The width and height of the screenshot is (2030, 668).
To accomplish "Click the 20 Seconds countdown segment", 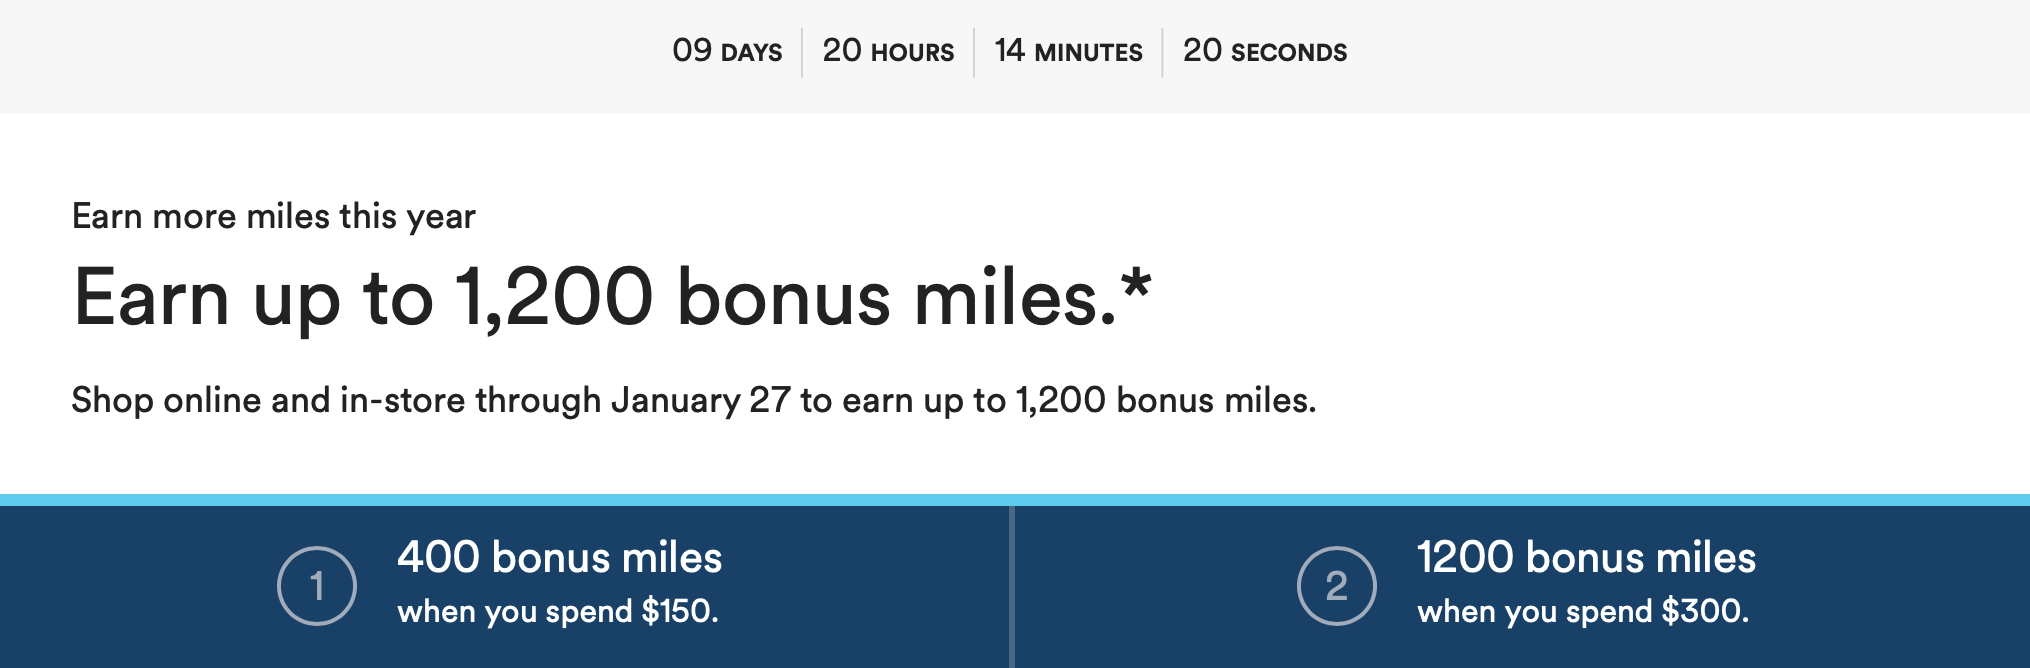I will tap(1265, 51).
